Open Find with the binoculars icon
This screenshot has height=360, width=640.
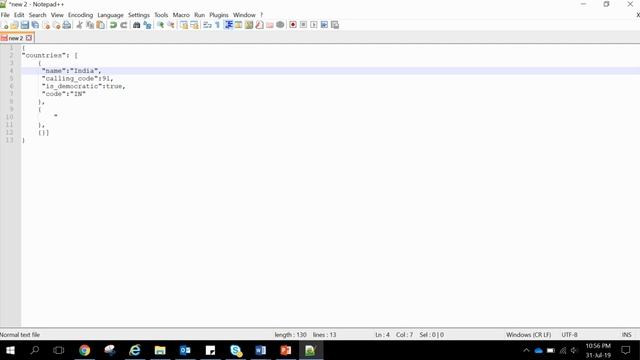pos(137,25)
